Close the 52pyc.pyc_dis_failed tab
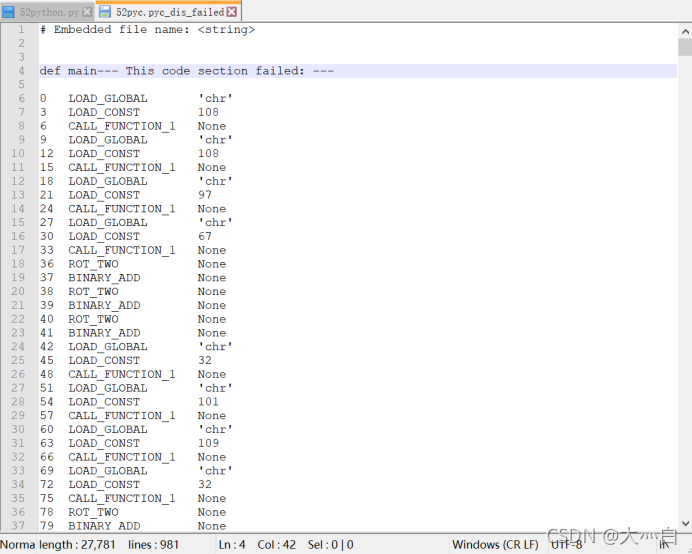692x554 pixels. (x=231, y=12)
